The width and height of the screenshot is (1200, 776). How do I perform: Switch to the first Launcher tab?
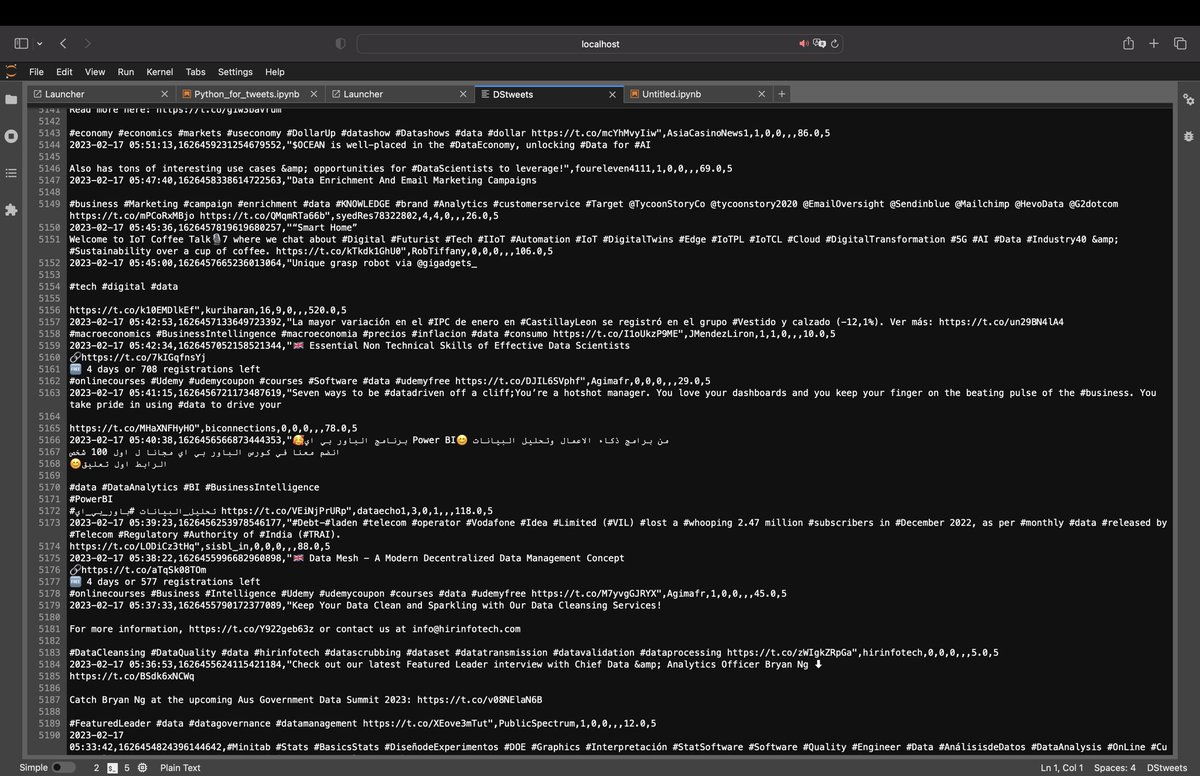[x=99, y=94]
